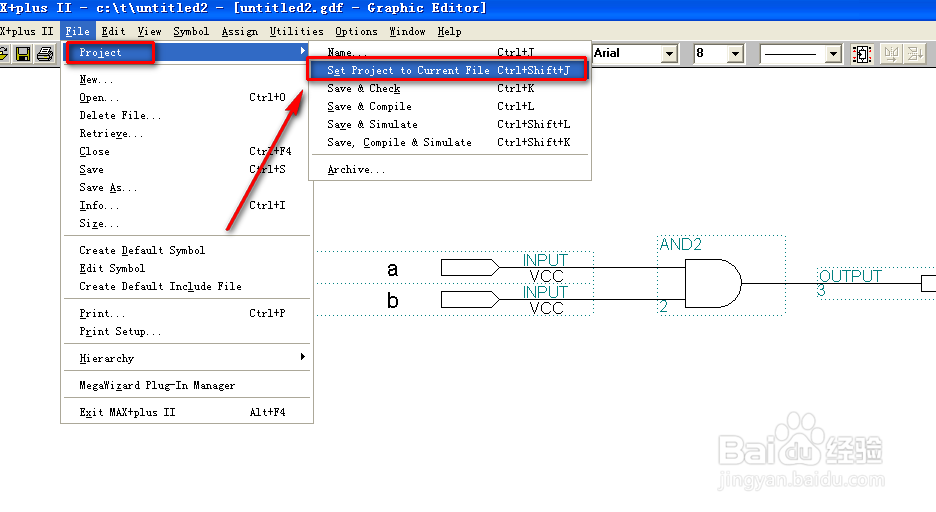Choose Edit Symbol
Image resolution: width=936 pixels, height=512 pixels.
pyautogui.click(x=187, y=268)
